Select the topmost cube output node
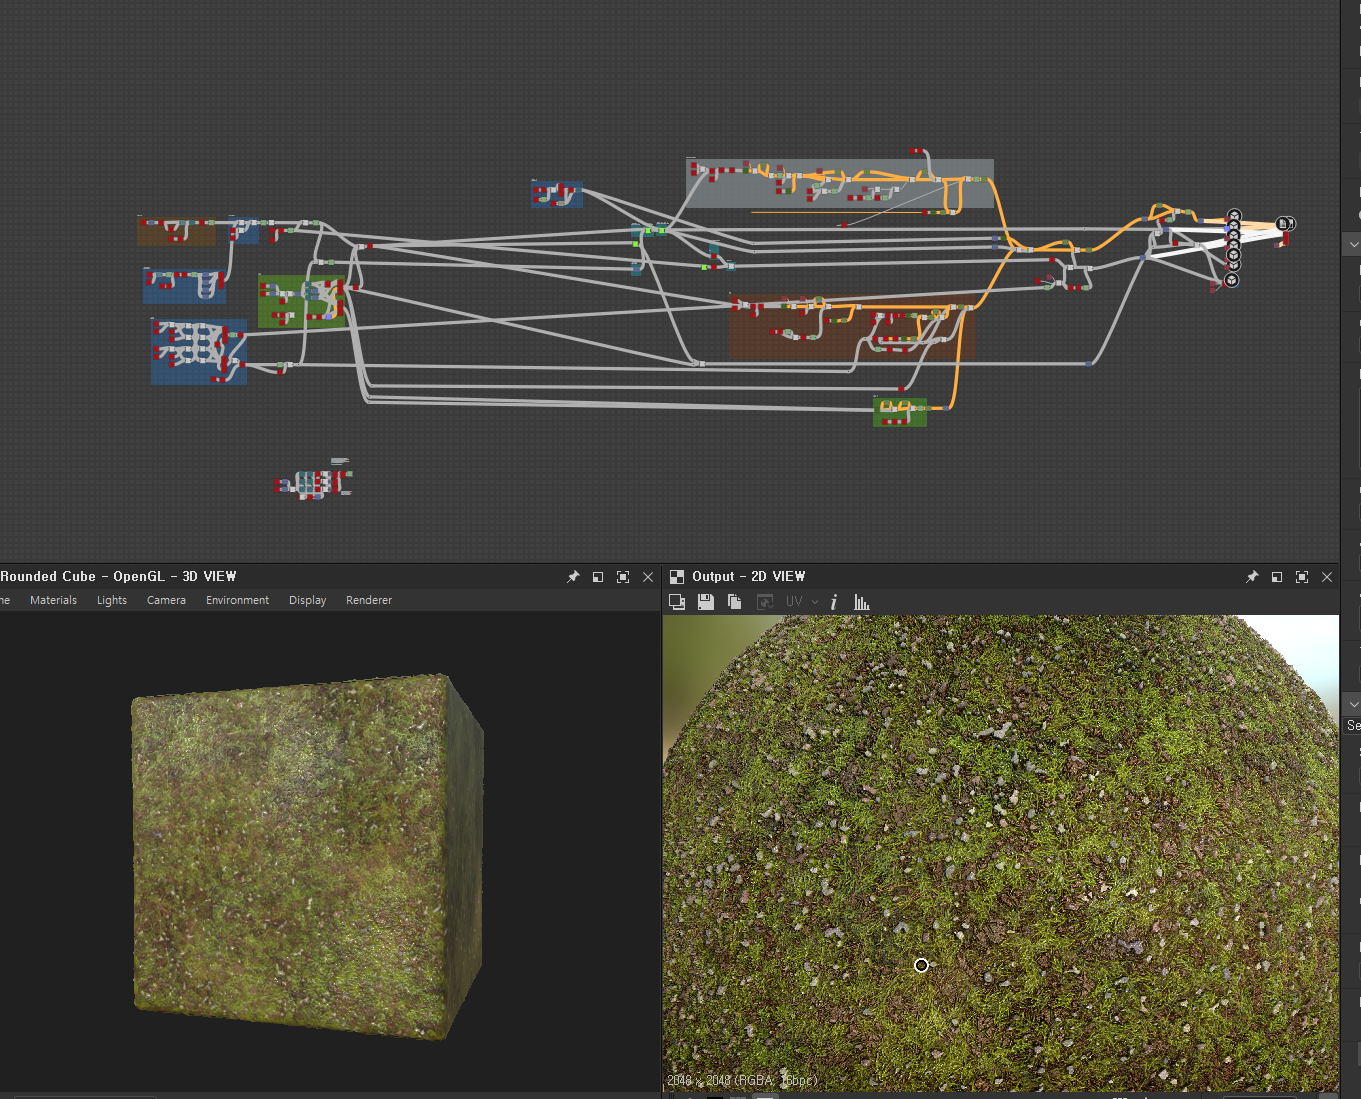 tap(1234, 216)
